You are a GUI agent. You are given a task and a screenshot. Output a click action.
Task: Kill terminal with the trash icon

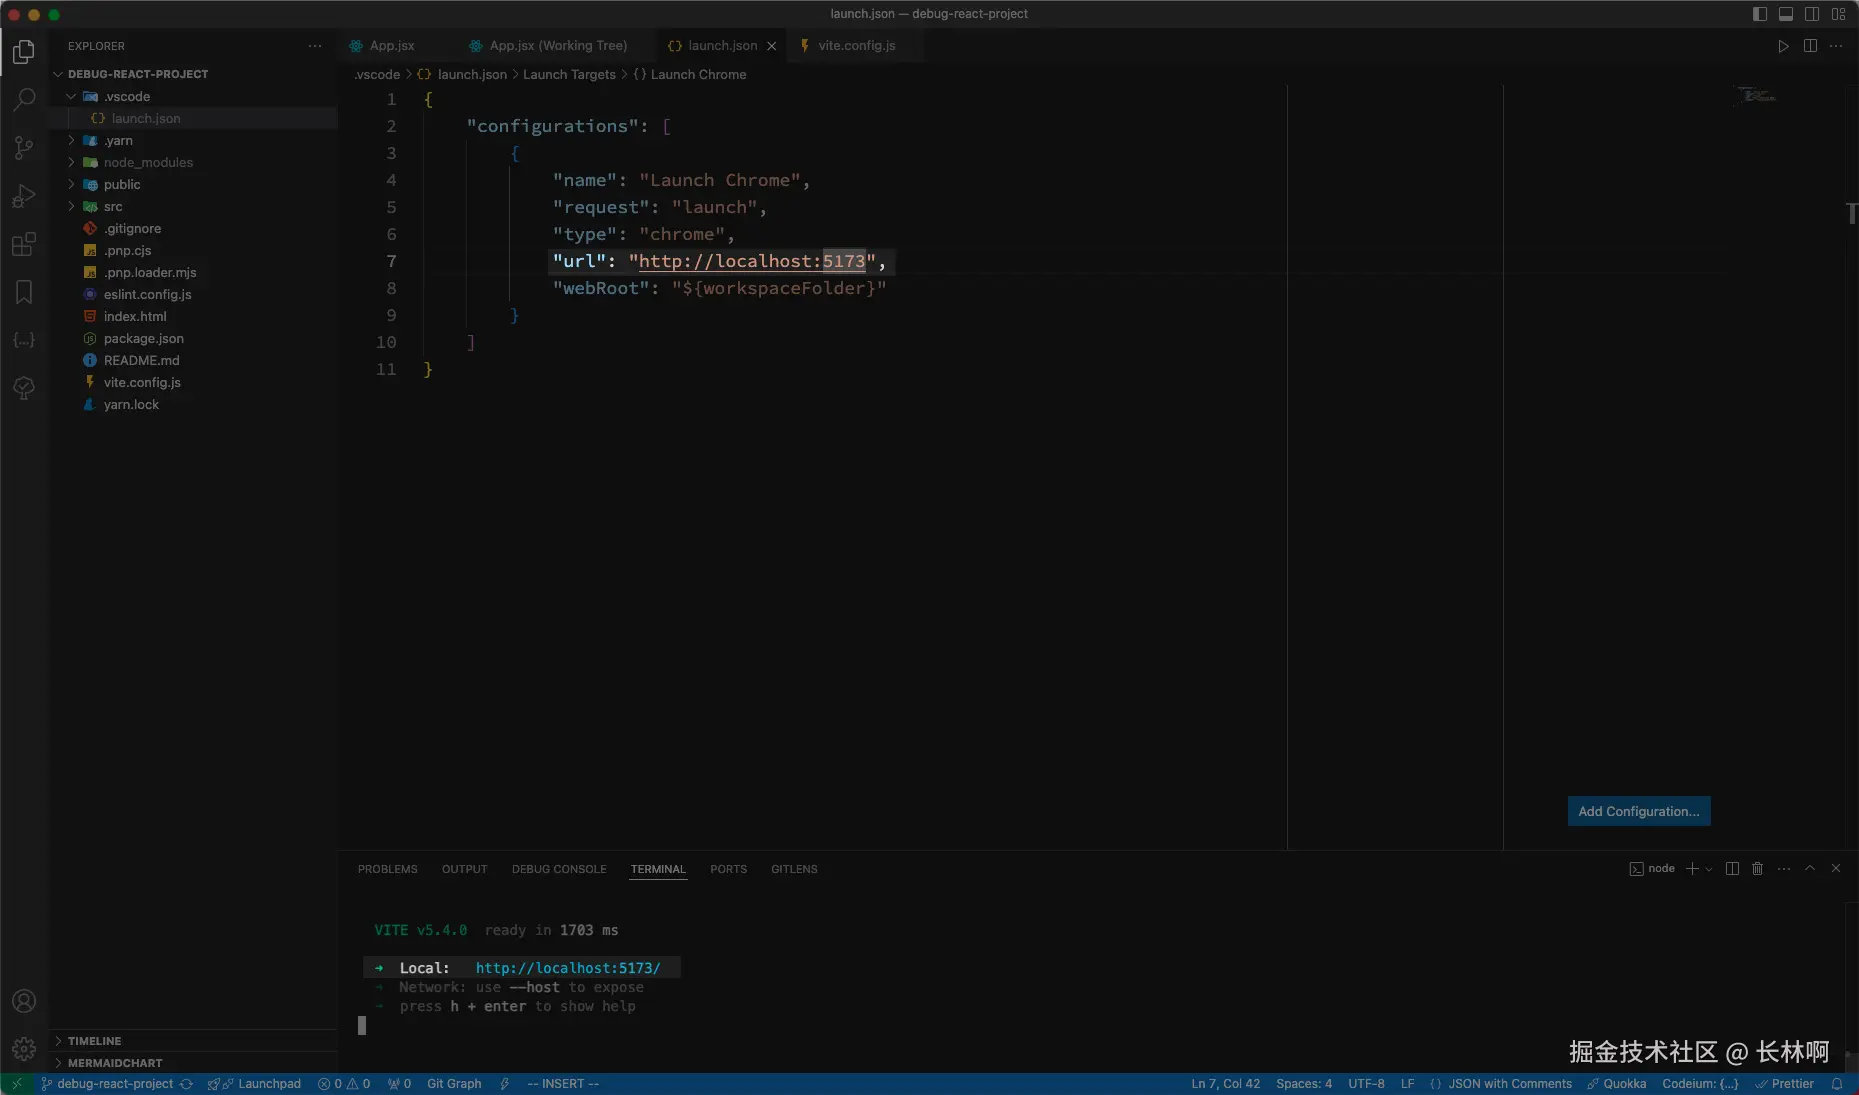[1757, 869]
